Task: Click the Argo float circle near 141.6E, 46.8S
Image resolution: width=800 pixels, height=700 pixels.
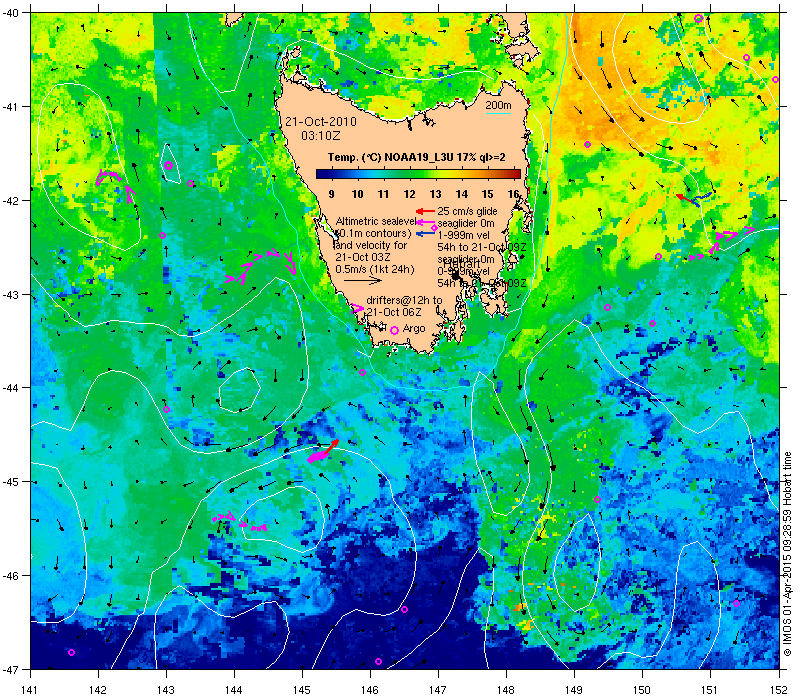Action: pos(71,653)
